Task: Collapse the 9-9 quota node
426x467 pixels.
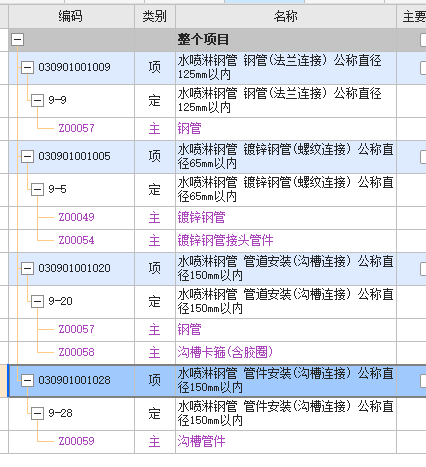Action: 37,100
